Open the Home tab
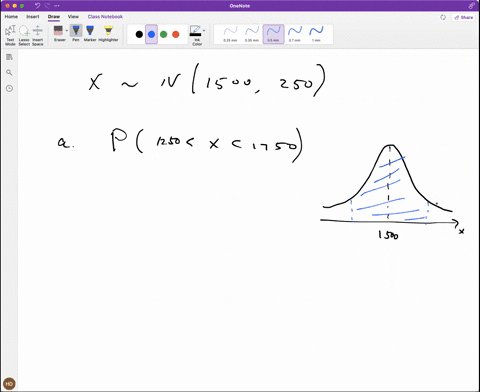Image resolution: width=480 pixels, height=392 pixels. pyautogui.click(x=11, y=17)
